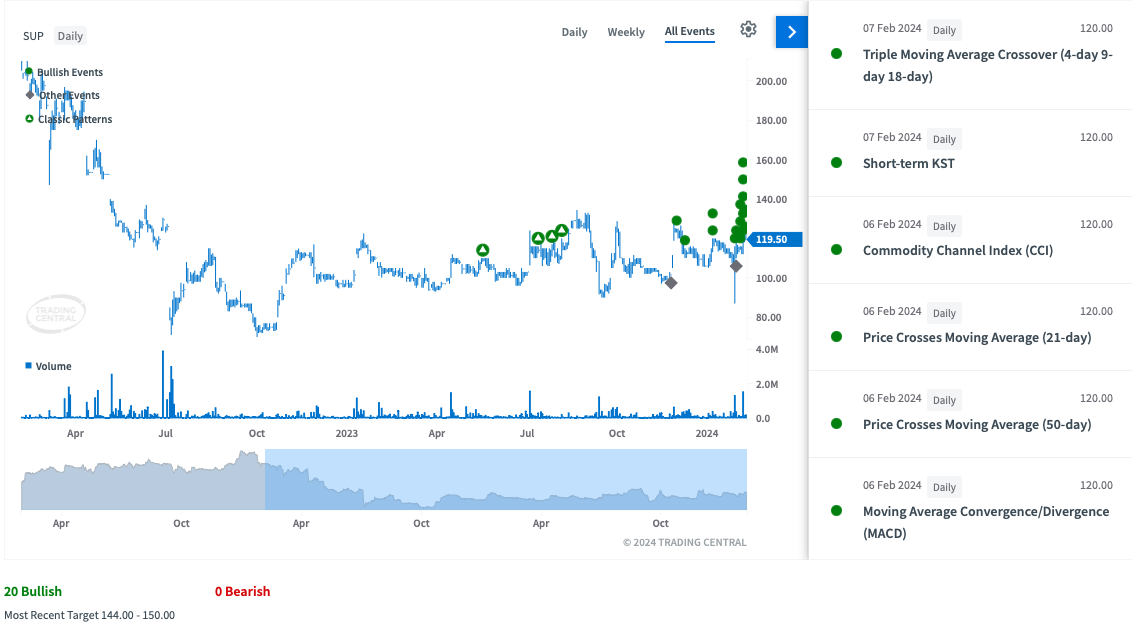Click the Most Recent Target 144.00 - 150.00 text

coord(90,615)
